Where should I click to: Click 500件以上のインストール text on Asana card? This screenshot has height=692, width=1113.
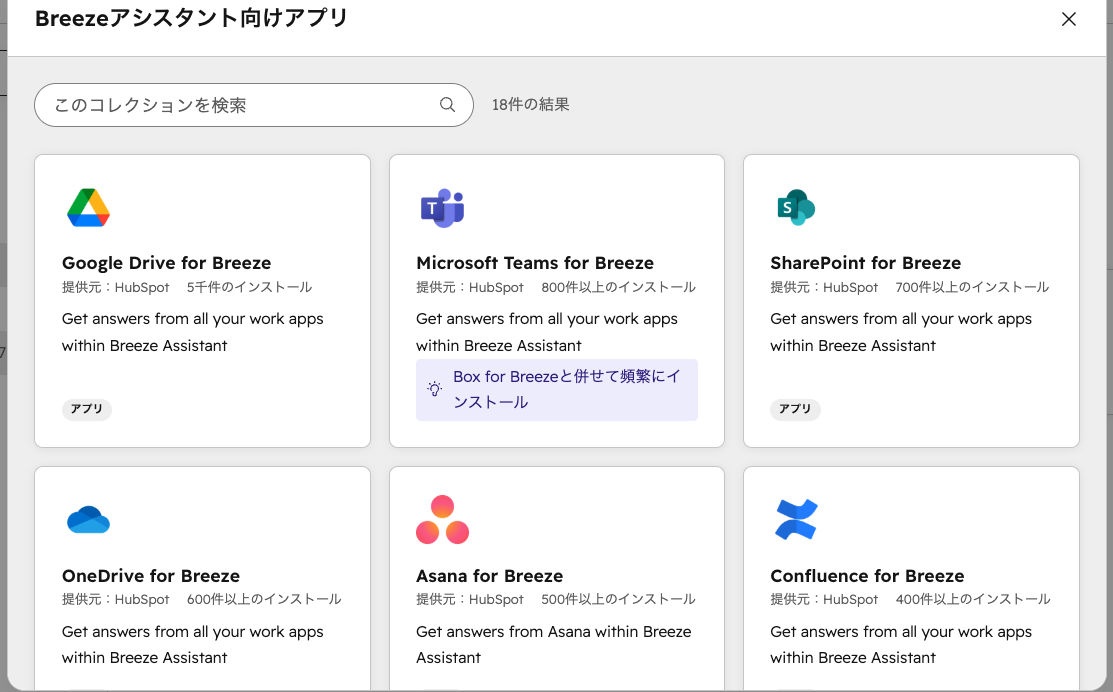pos(618,600)
